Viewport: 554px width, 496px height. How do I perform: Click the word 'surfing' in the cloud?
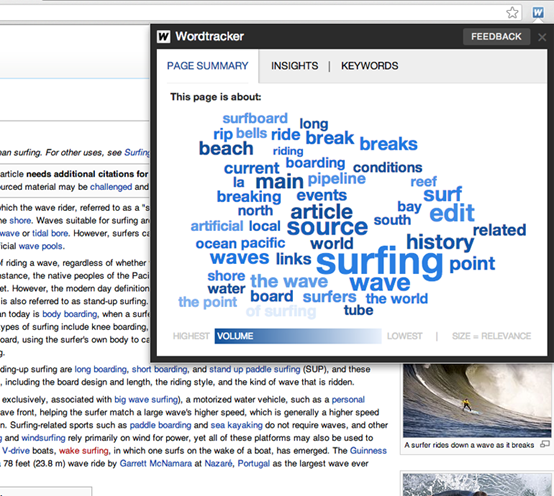[379, 261]
